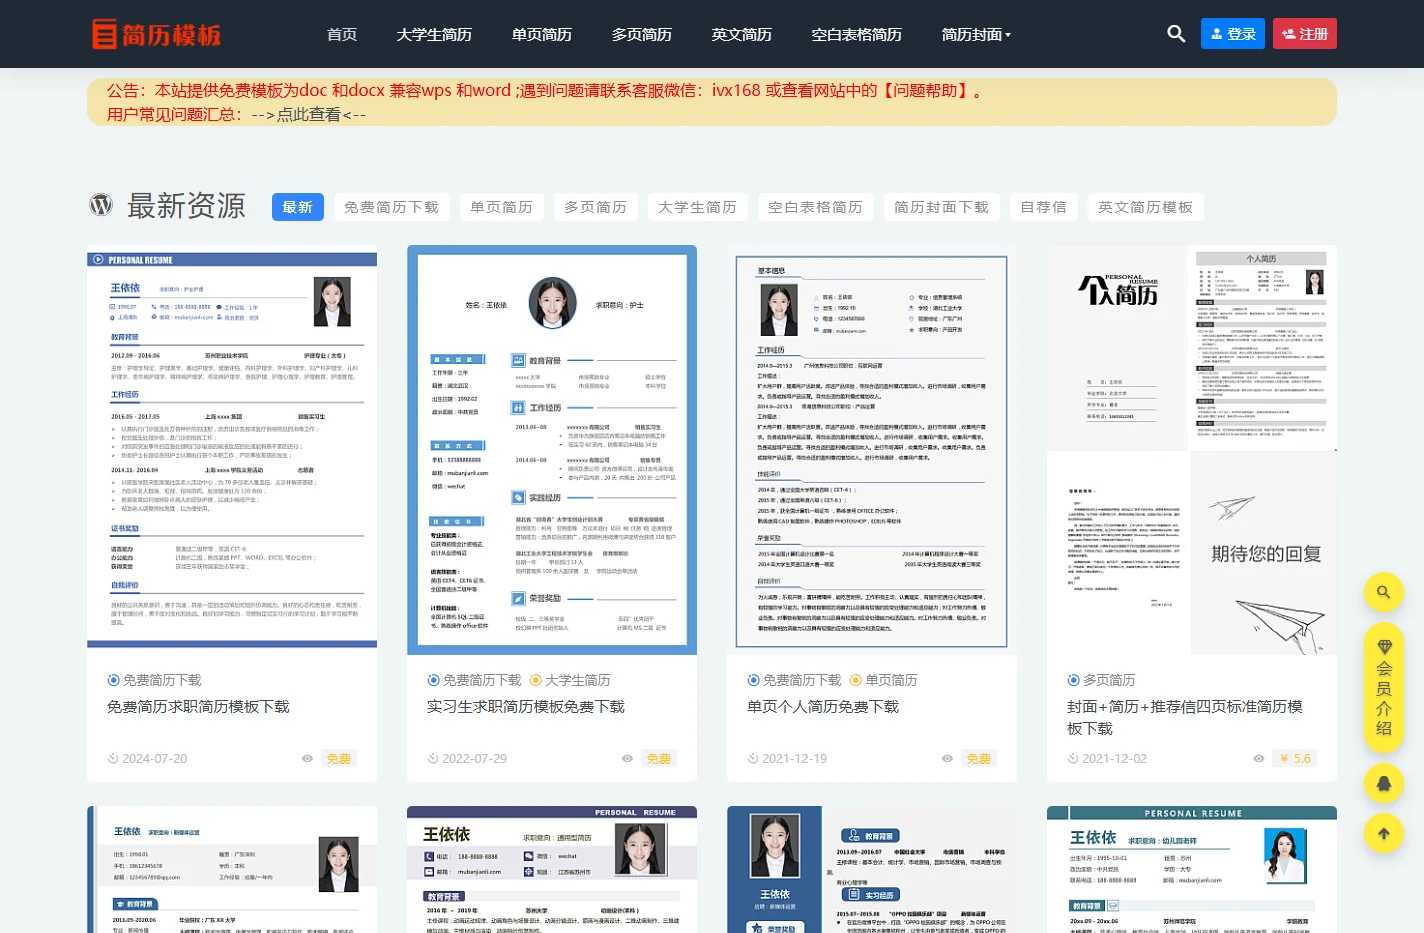Click 大学生简历 category tag on second card
1424x933 pixels.
coord(570,680)
